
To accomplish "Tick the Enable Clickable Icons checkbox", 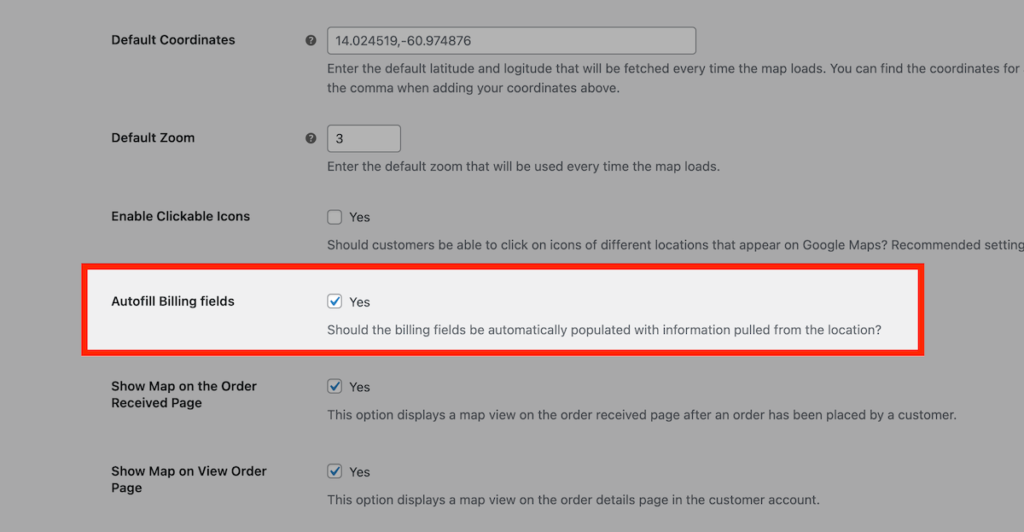I will point(334,217).
